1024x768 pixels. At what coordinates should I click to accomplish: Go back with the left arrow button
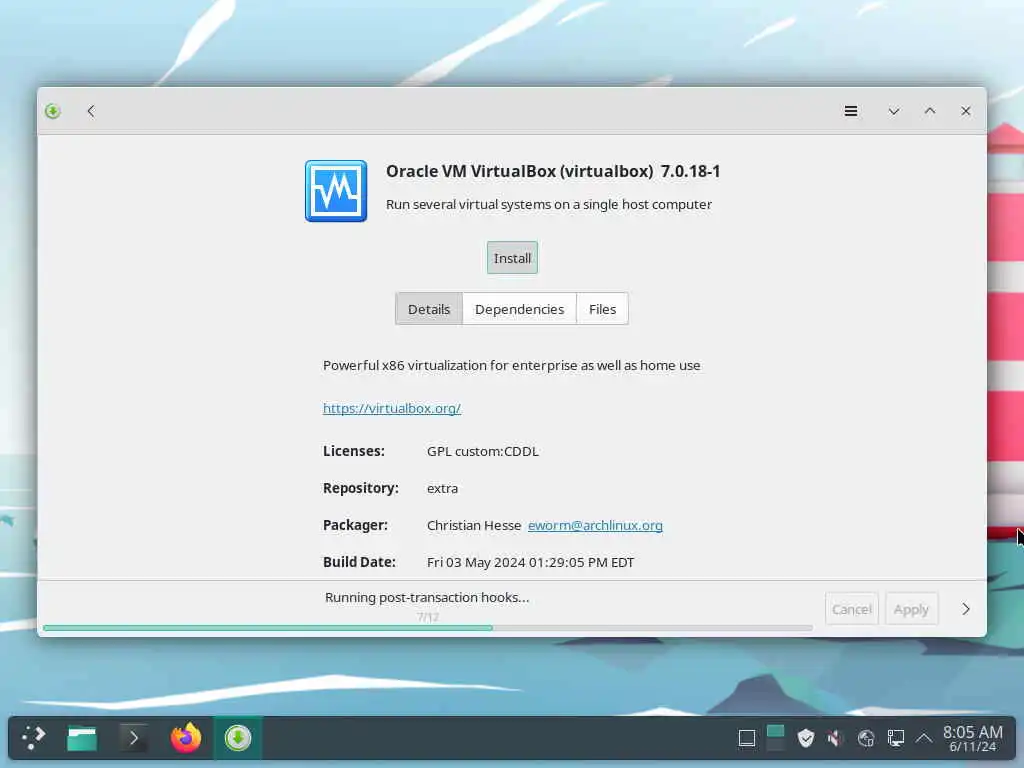pos(91,111)
